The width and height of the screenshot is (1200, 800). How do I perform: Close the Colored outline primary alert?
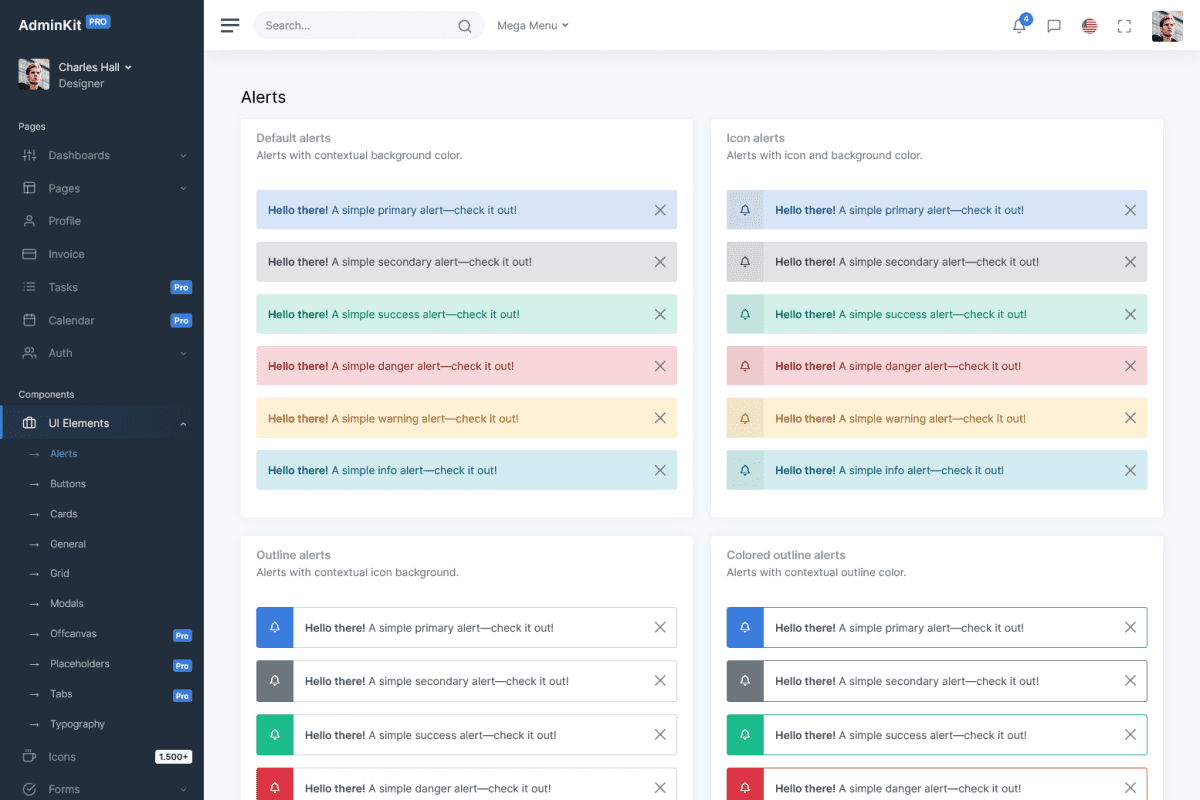click(1130, 628)
